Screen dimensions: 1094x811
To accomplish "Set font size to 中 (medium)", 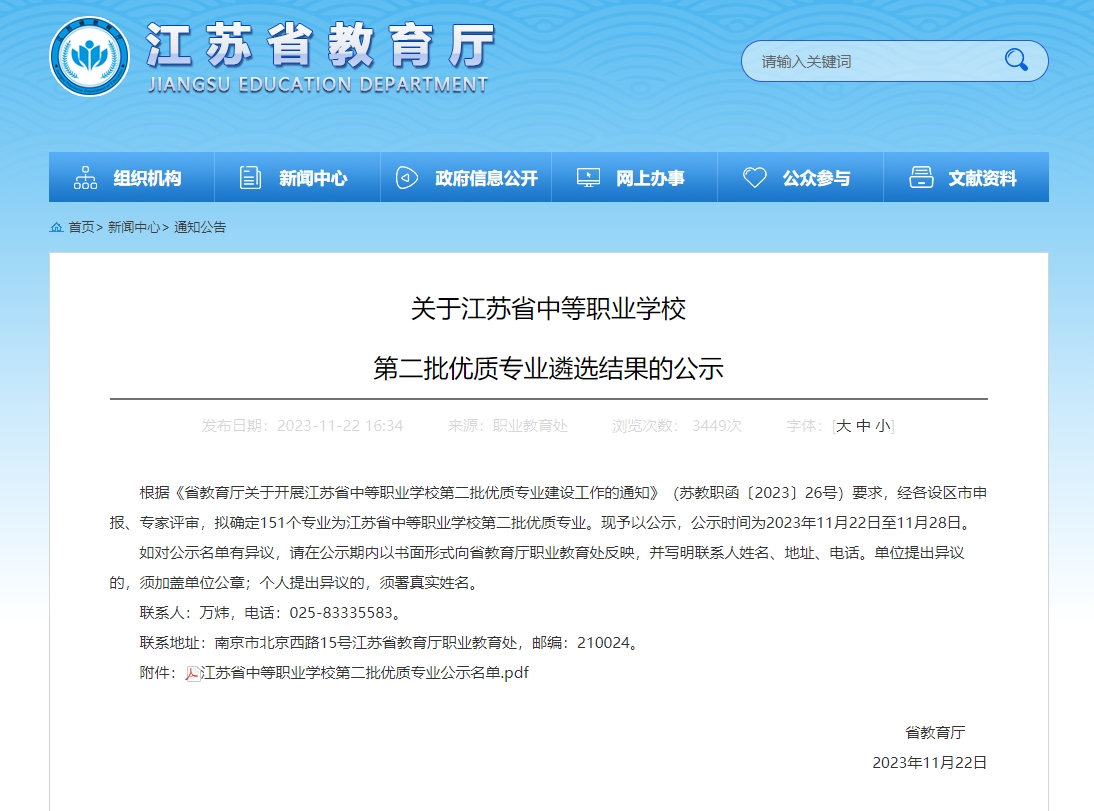I will (863, 426).
